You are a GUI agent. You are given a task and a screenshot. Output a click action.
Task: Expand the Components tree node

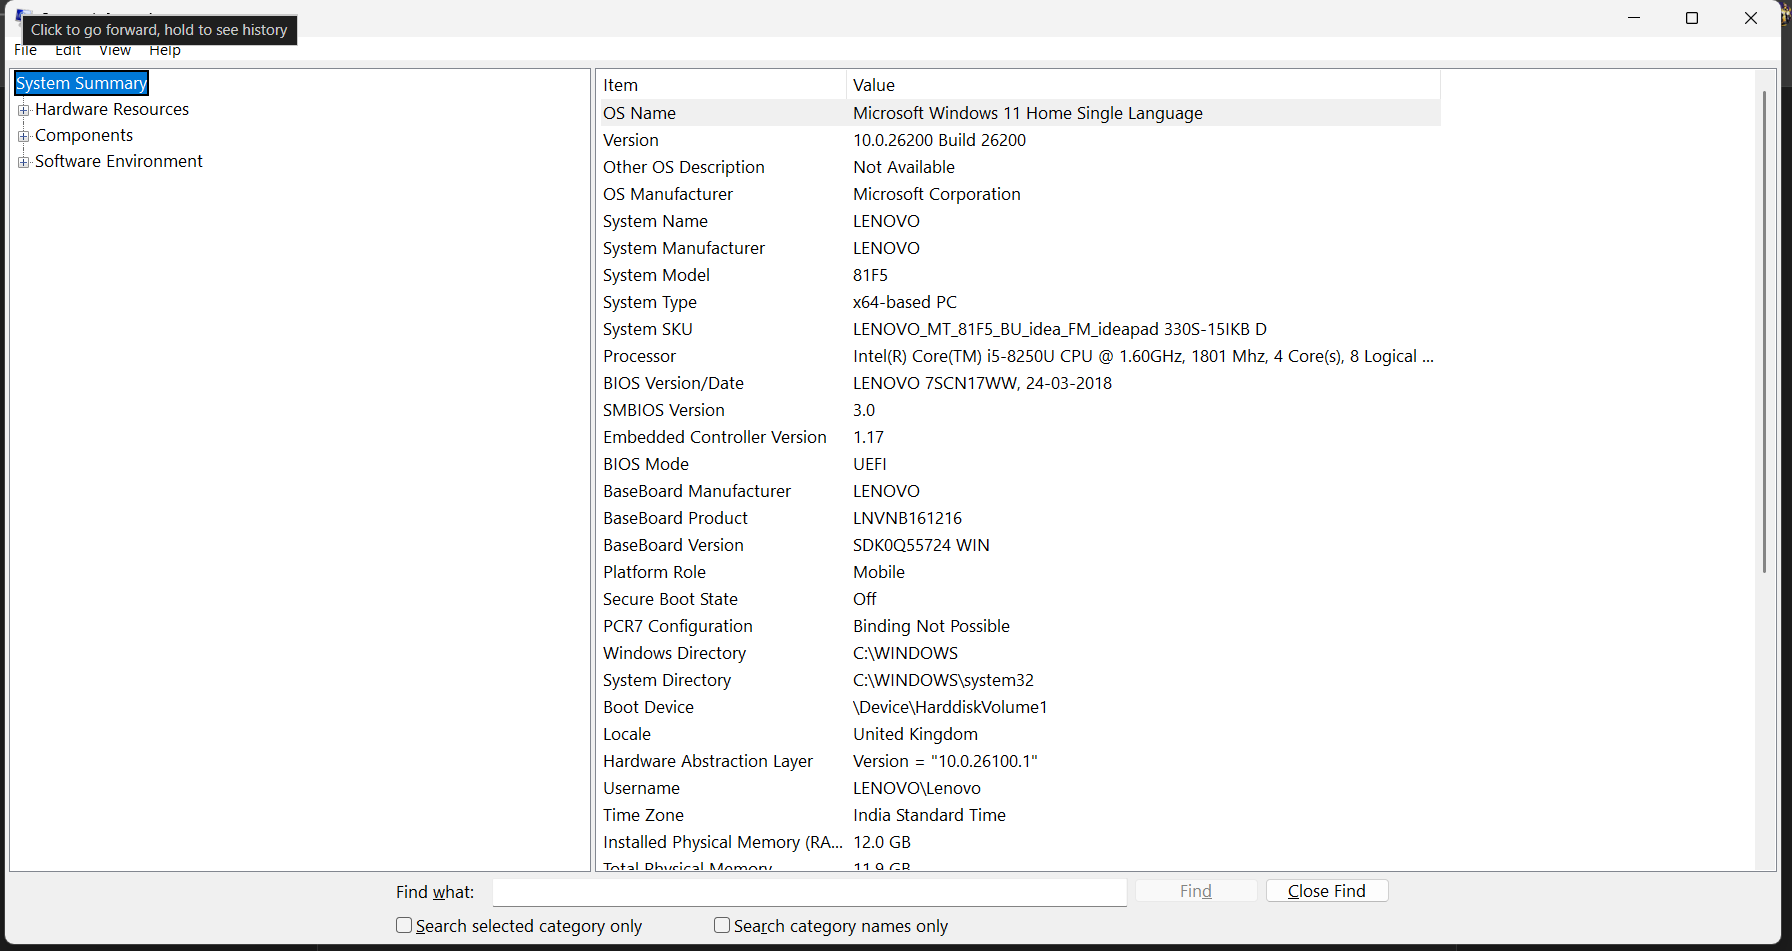click(x=24, y=136)
